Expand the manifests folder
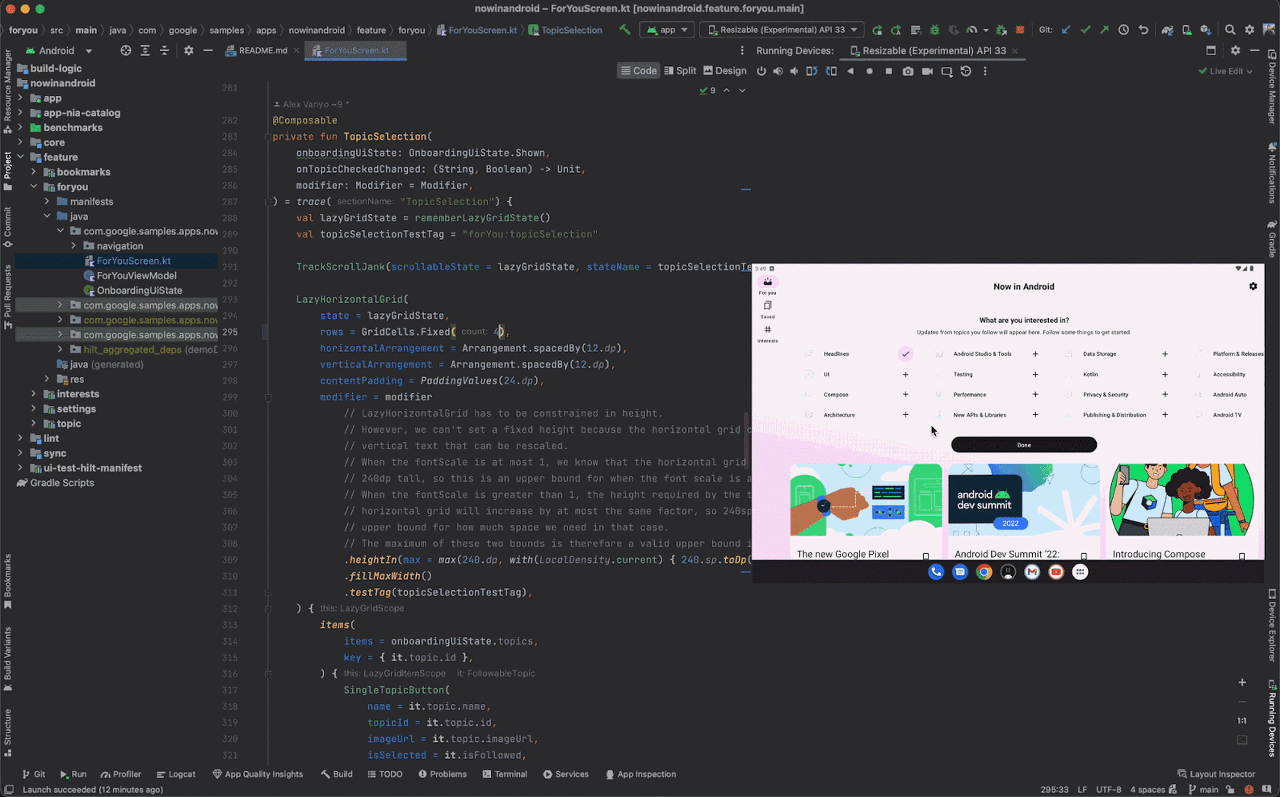Viewport: 1280px width, 797px height. tap(46, 202)
